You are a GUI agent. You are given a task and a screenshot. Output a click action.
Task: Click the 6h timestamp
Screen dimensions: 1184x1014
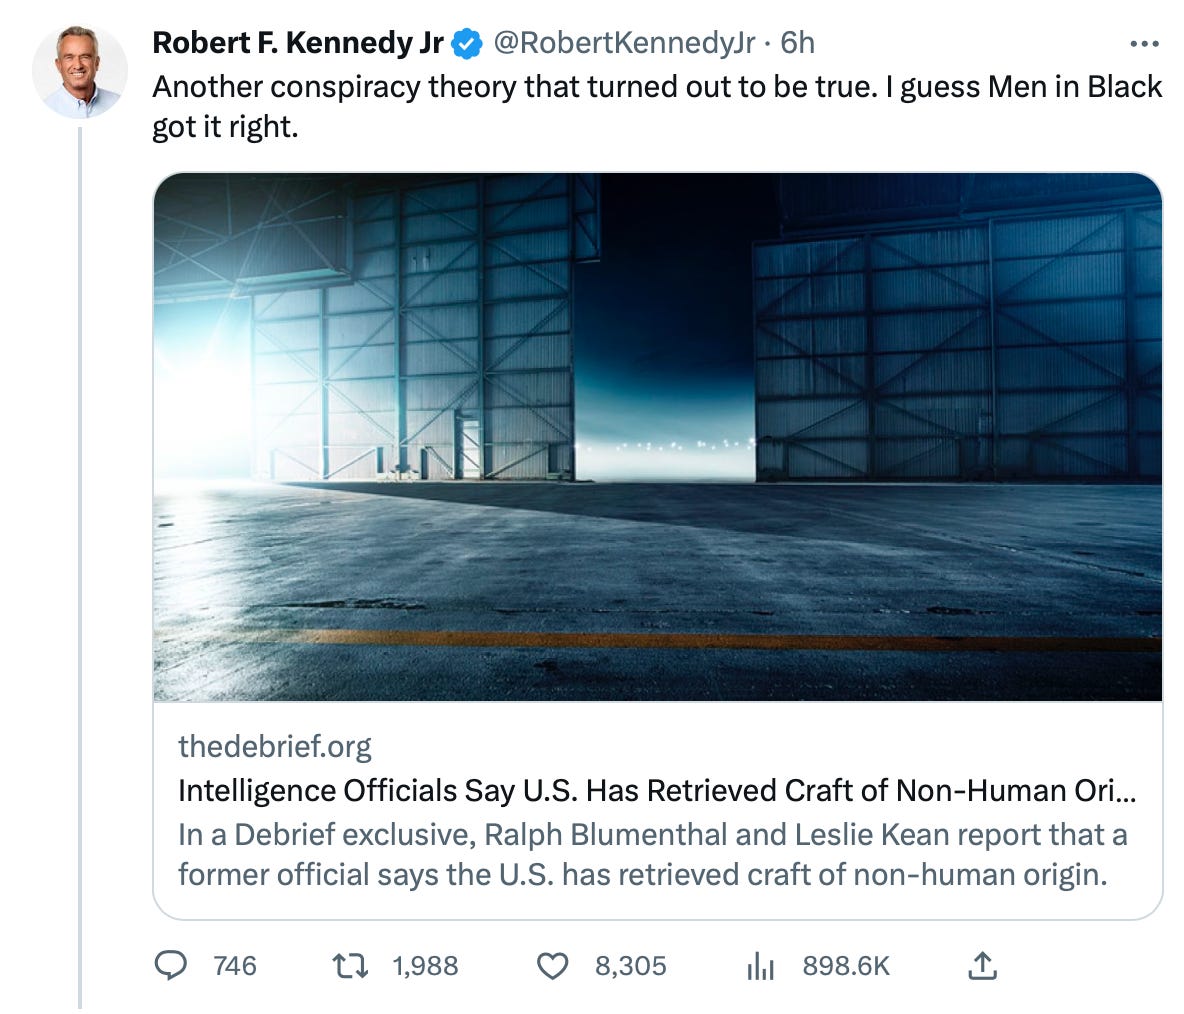(x=797, y=43)
